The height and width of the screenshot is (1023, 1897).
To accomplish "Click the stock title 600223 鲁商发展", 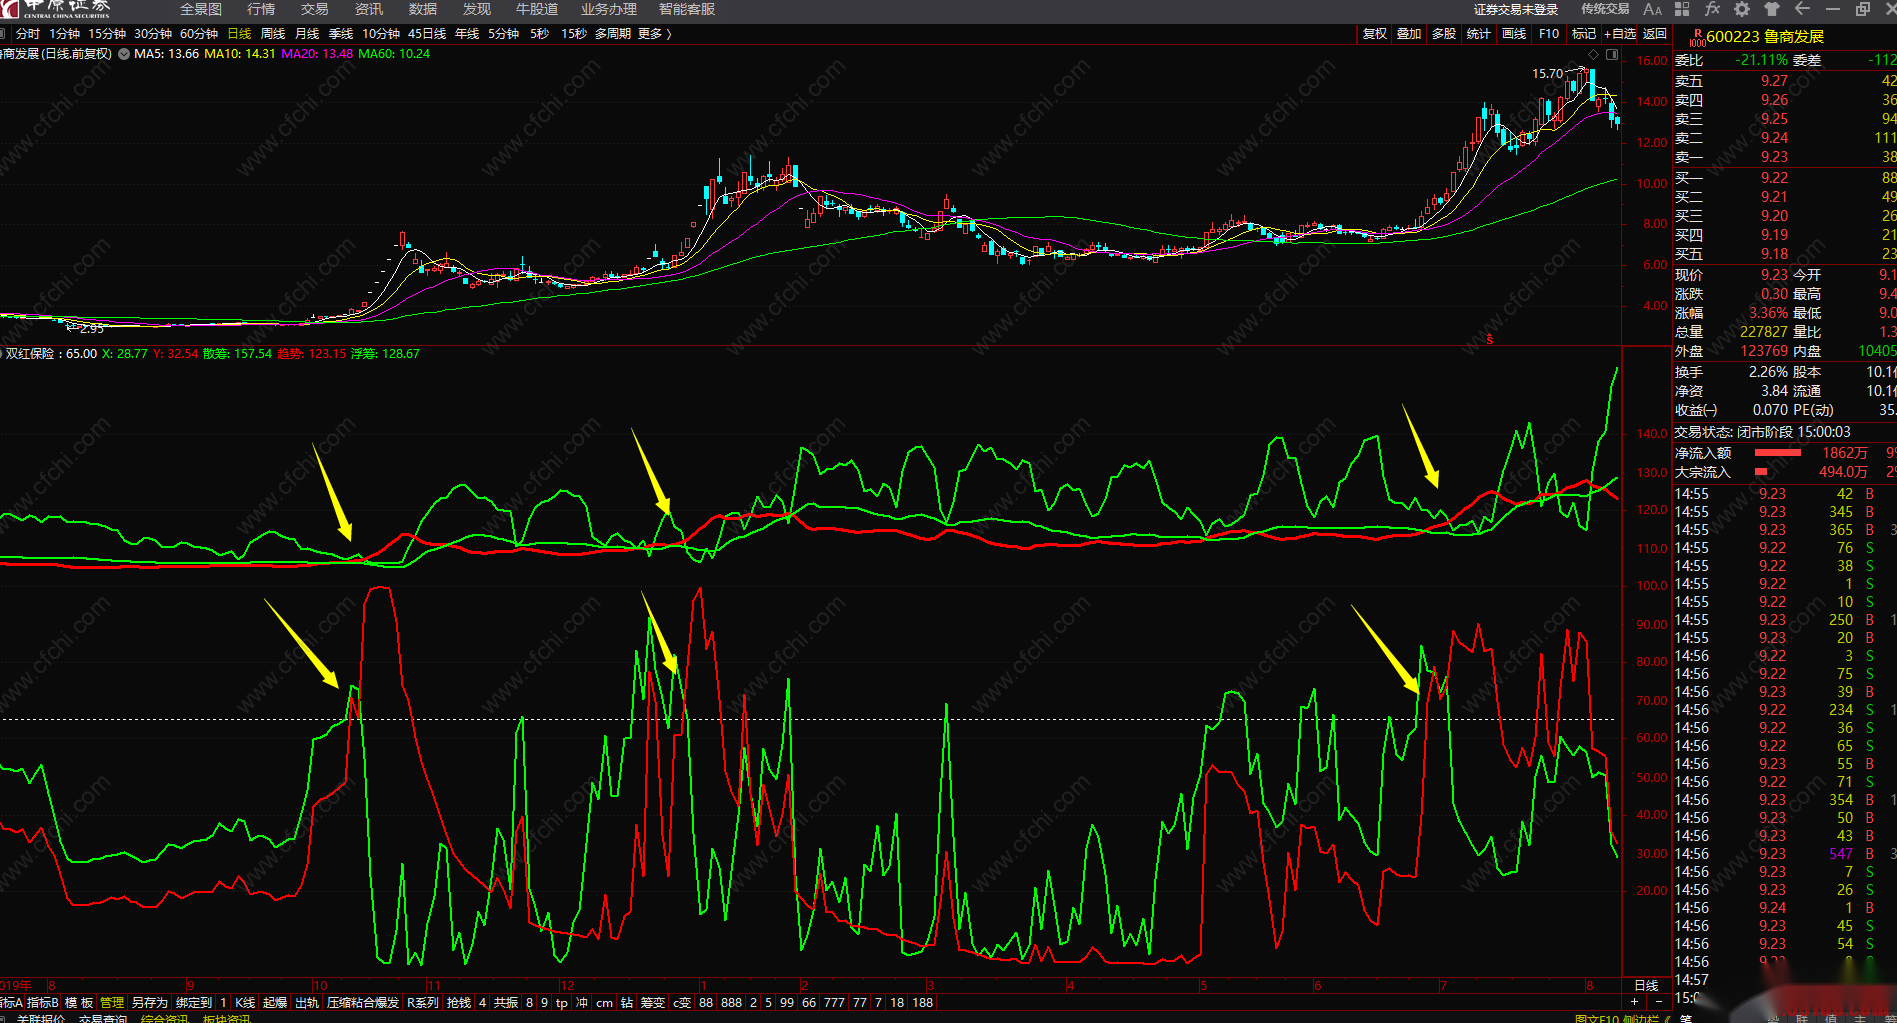I will [x=1765, y=37].
